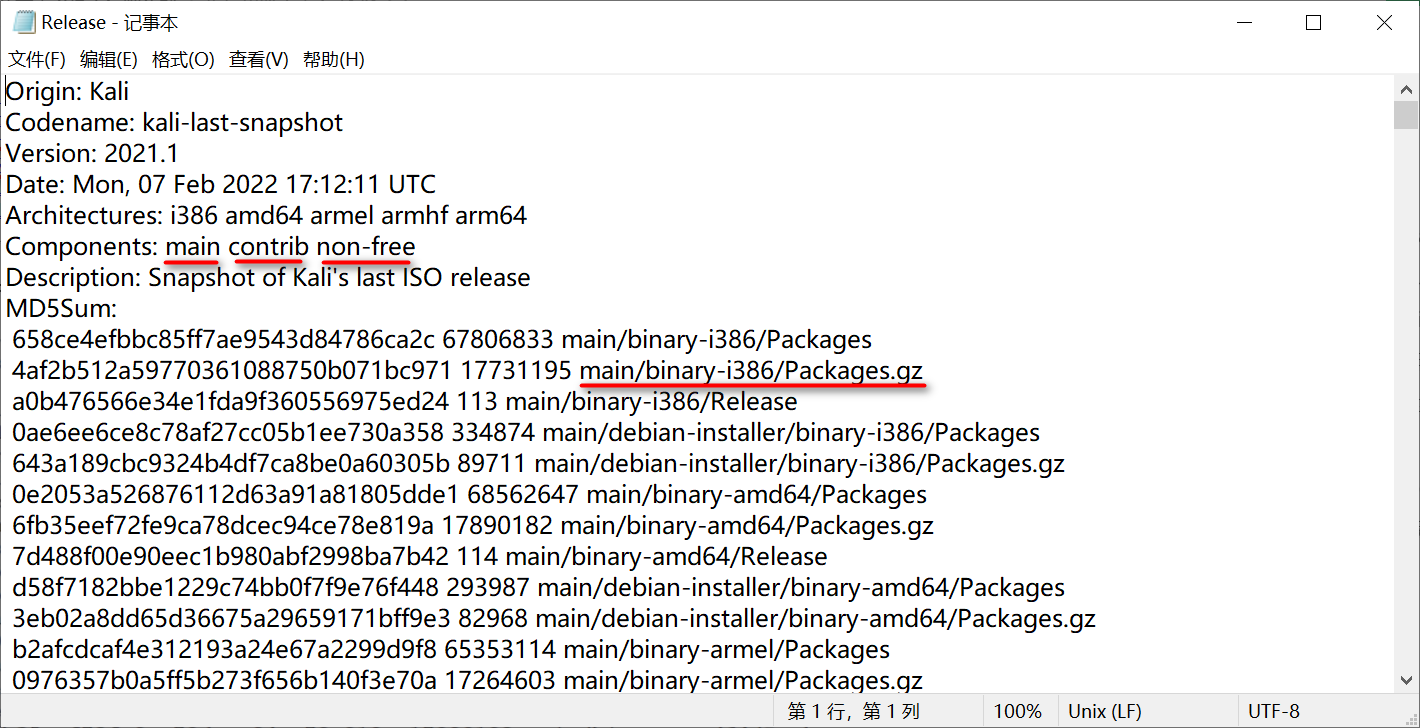This screenshot has height=728, width=1420.
Task: Click the word 'main' in Components line
Action: point(193,246)
